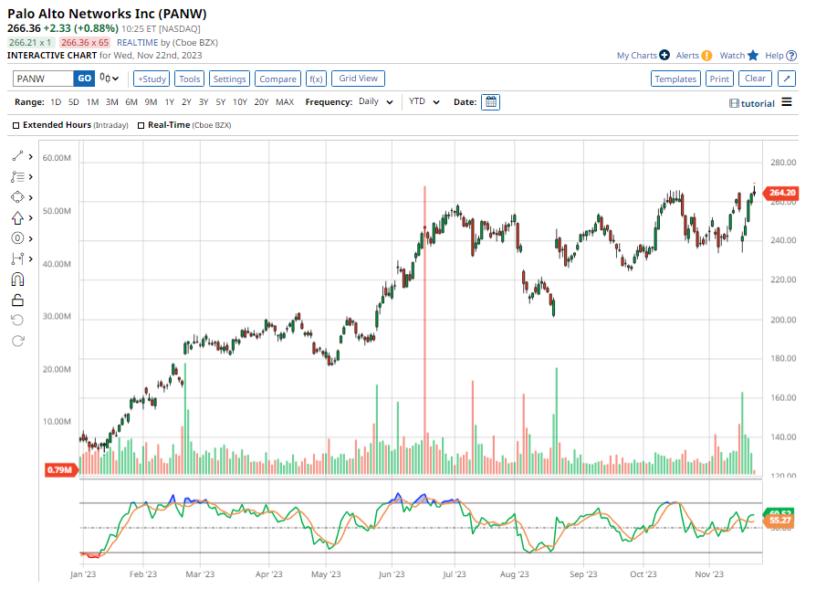Expand the Fibonacci list tool options
Screen dimensions: 816x600
[31, 177]
